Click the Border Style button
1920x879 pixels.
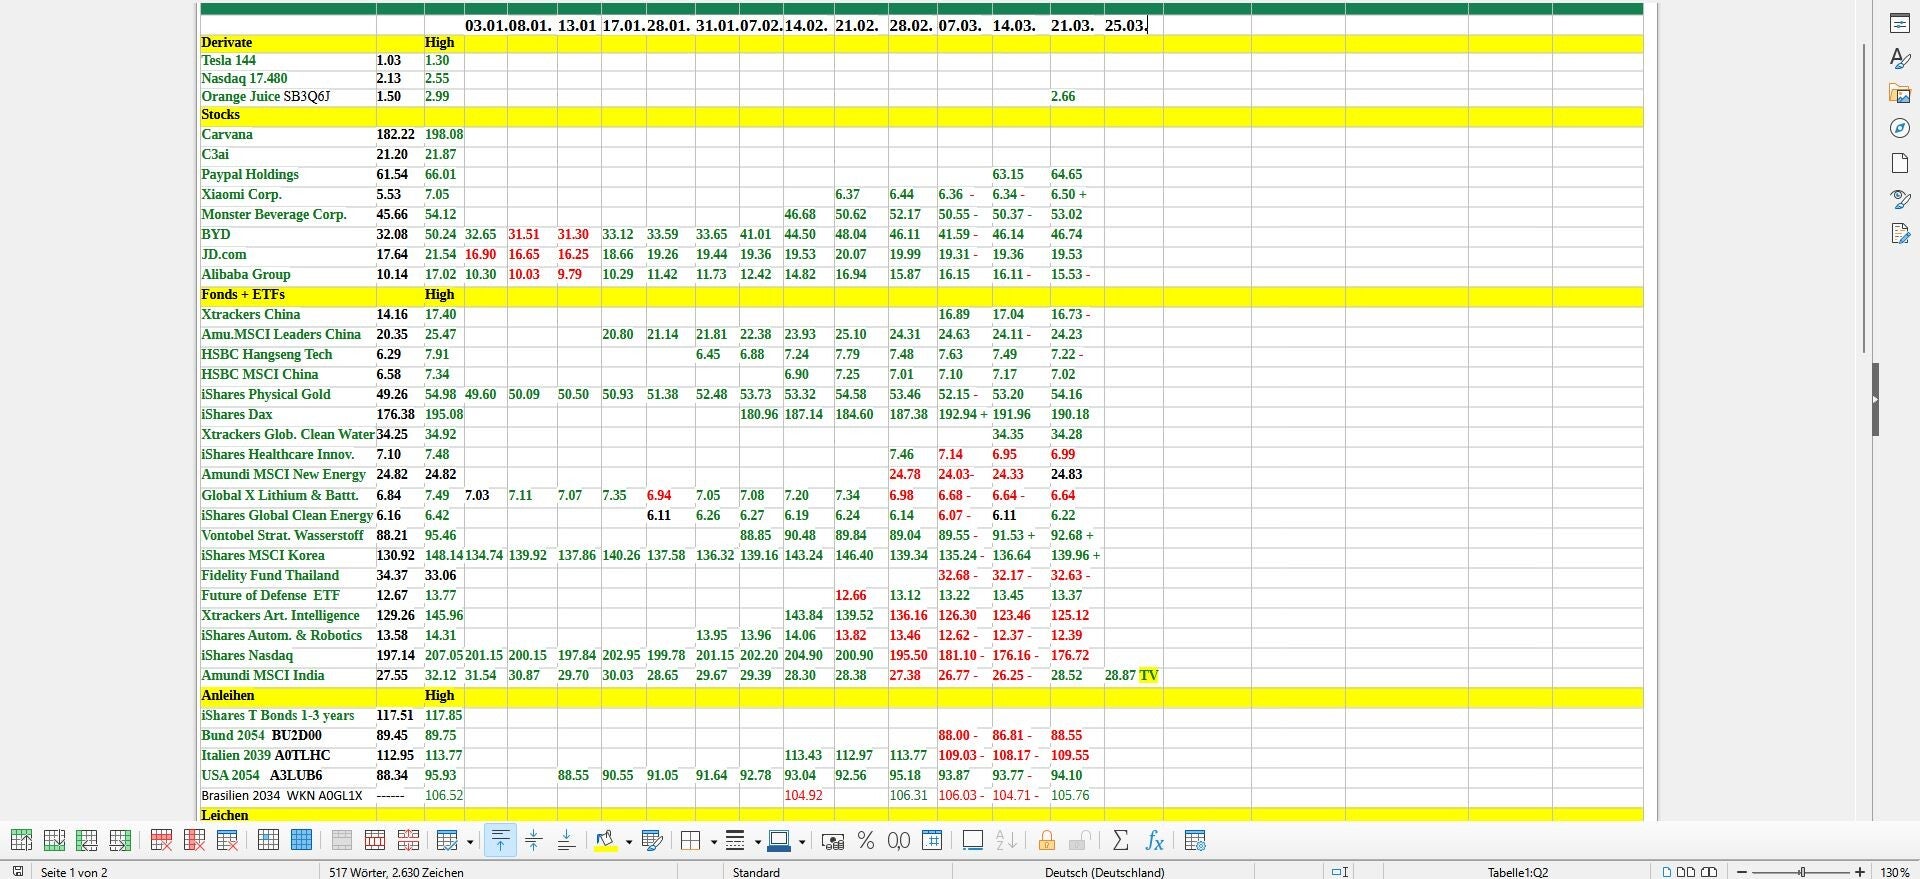click(735, 841)
